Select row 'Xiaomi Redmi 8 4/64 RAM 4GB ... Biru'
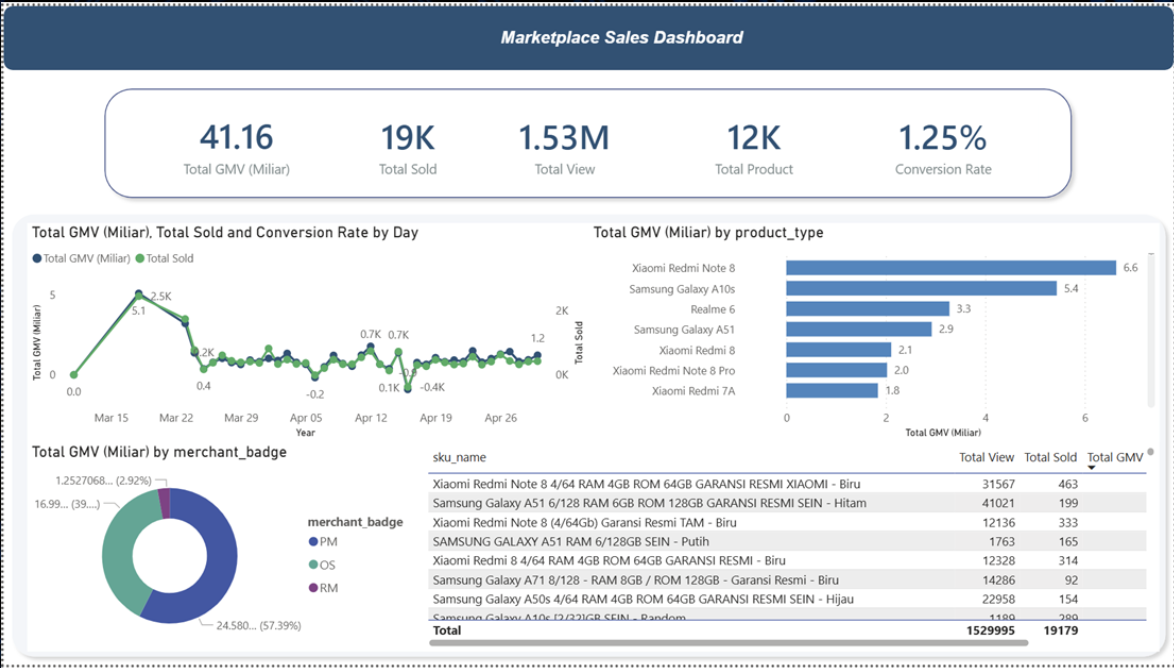Viewport: 1174px width, 668px height. coord(787,560)
